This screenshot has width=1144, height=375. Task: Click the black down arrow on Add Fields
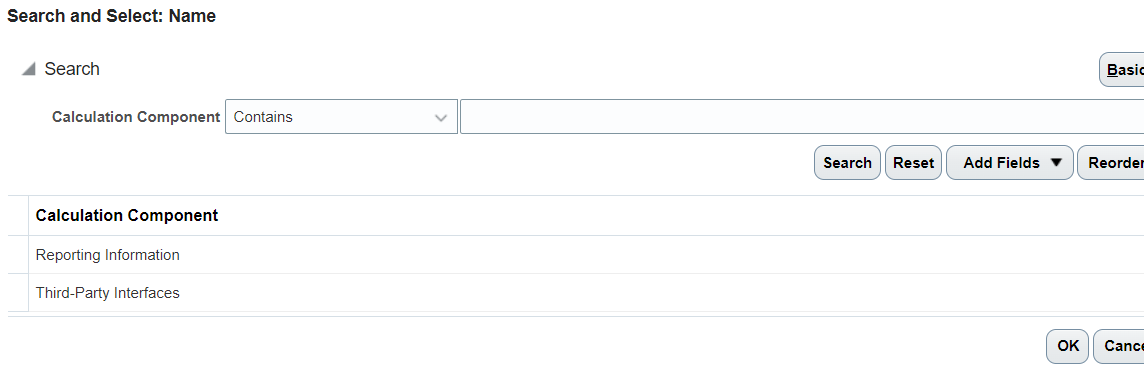coord(1056,163)
